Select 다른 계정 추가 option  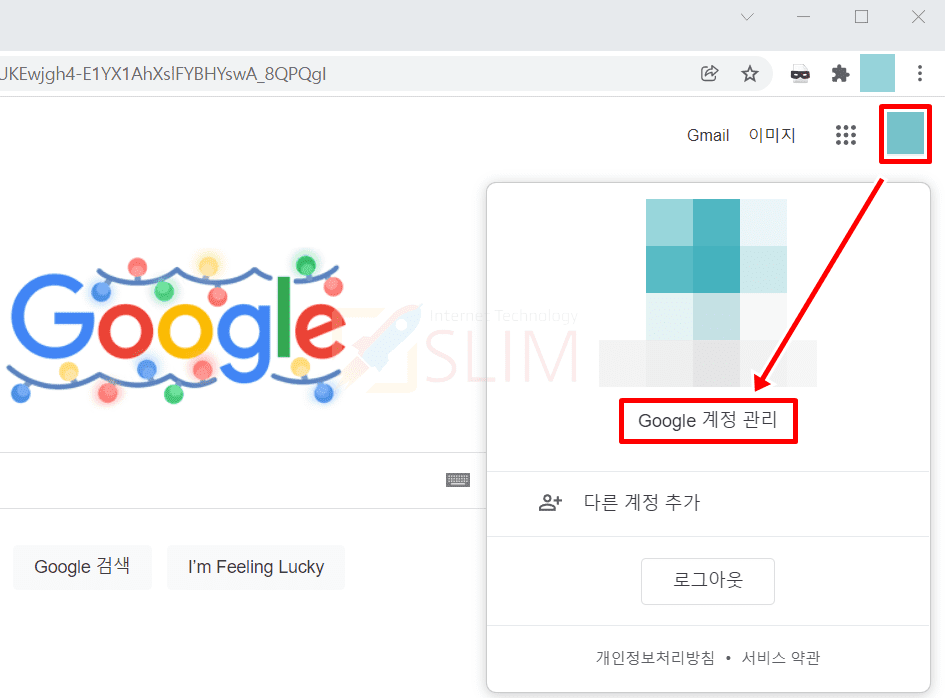click(x=708, y=503)
